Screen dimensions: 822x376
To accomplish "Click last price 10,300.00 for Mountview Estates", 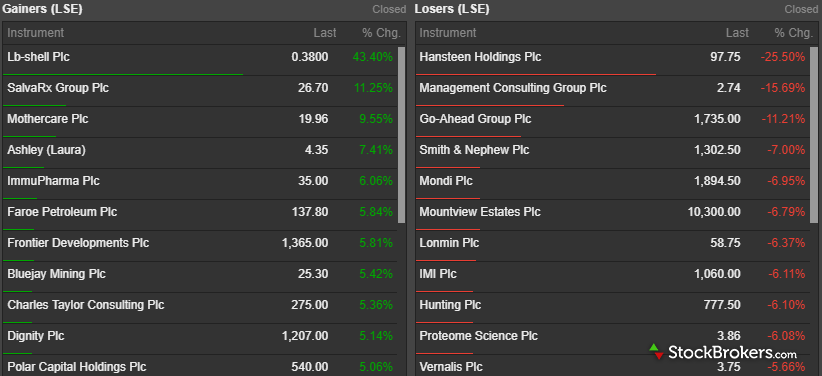I will (x=714, y=211).
